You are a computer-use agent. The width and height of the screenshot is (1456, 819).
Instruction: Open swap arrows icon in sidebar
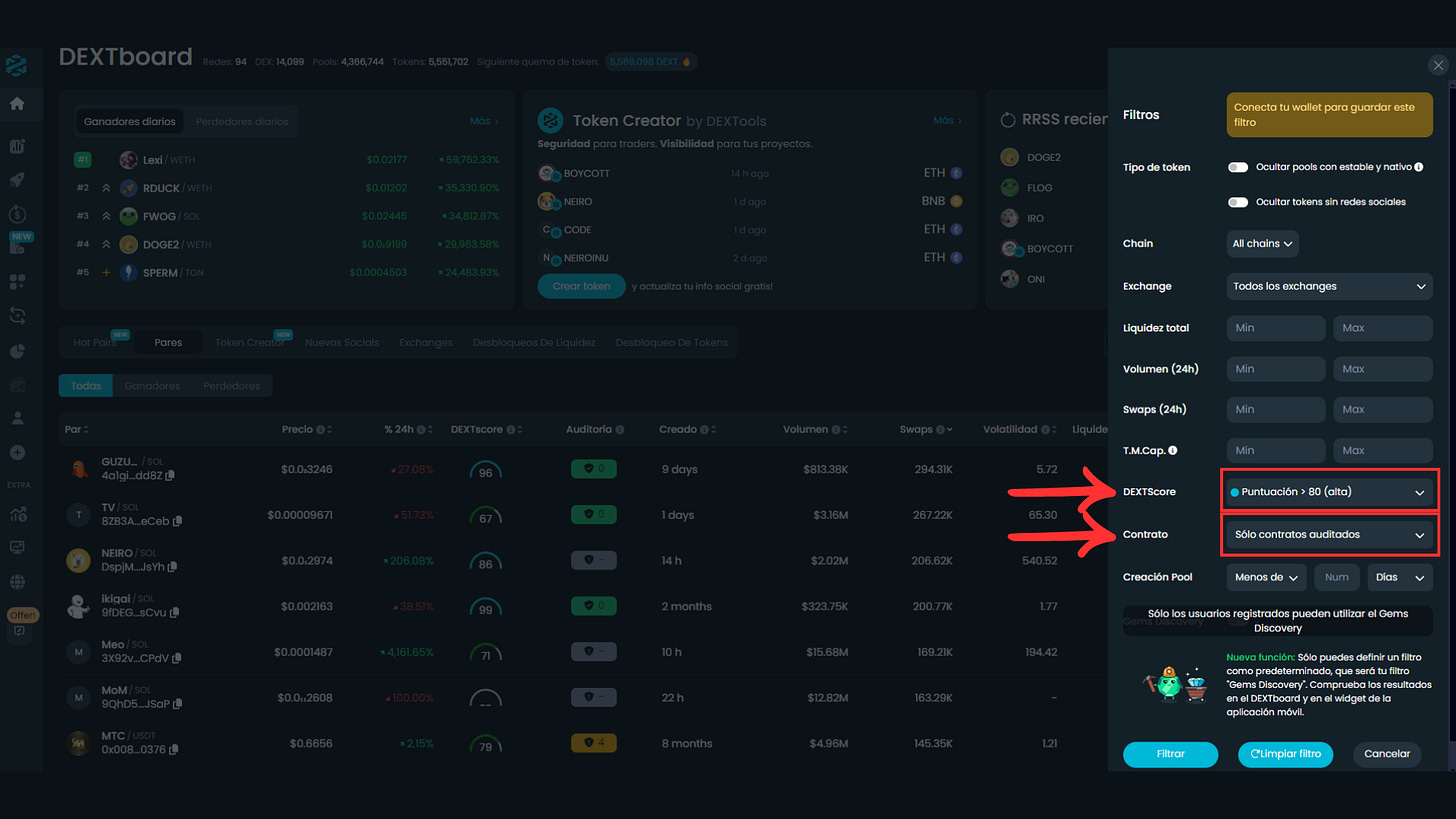pos(16,315)
